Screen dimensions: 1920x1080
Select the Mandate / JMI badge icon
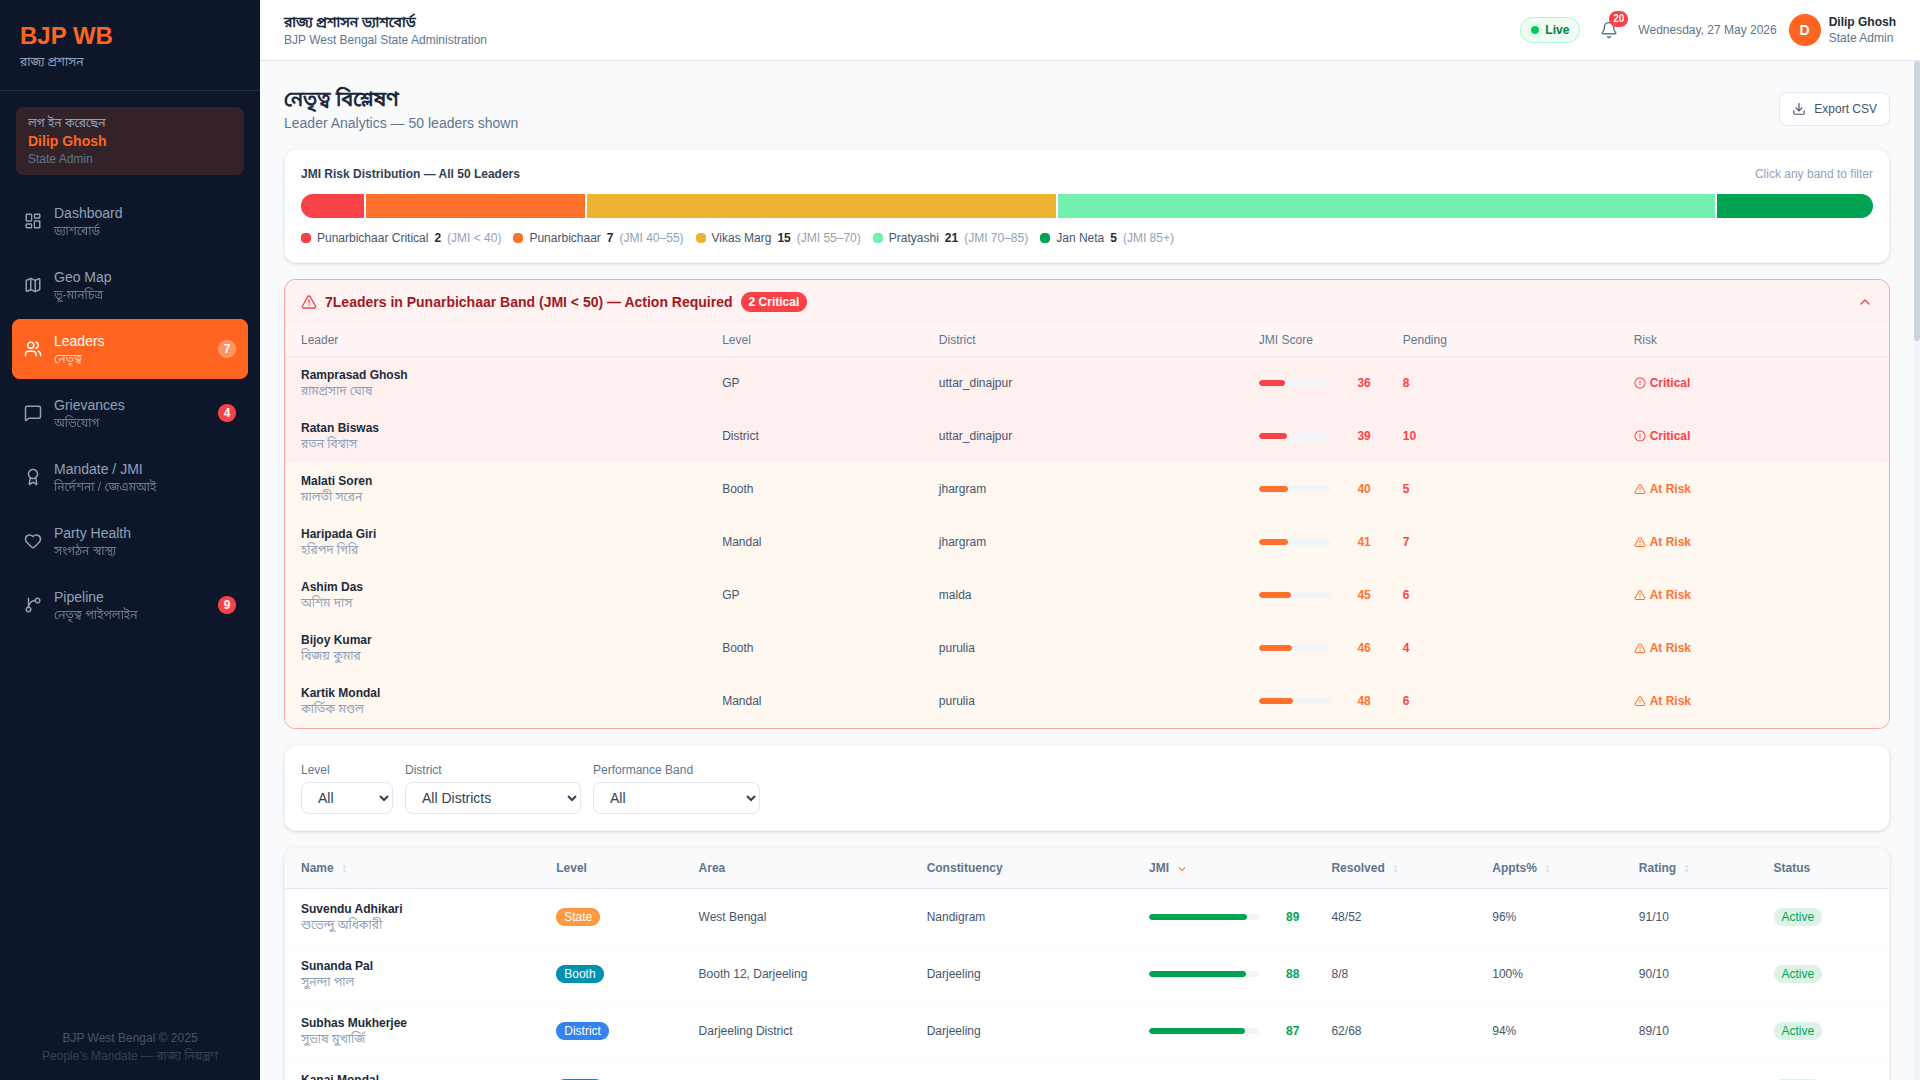click(x=33, y=477)
